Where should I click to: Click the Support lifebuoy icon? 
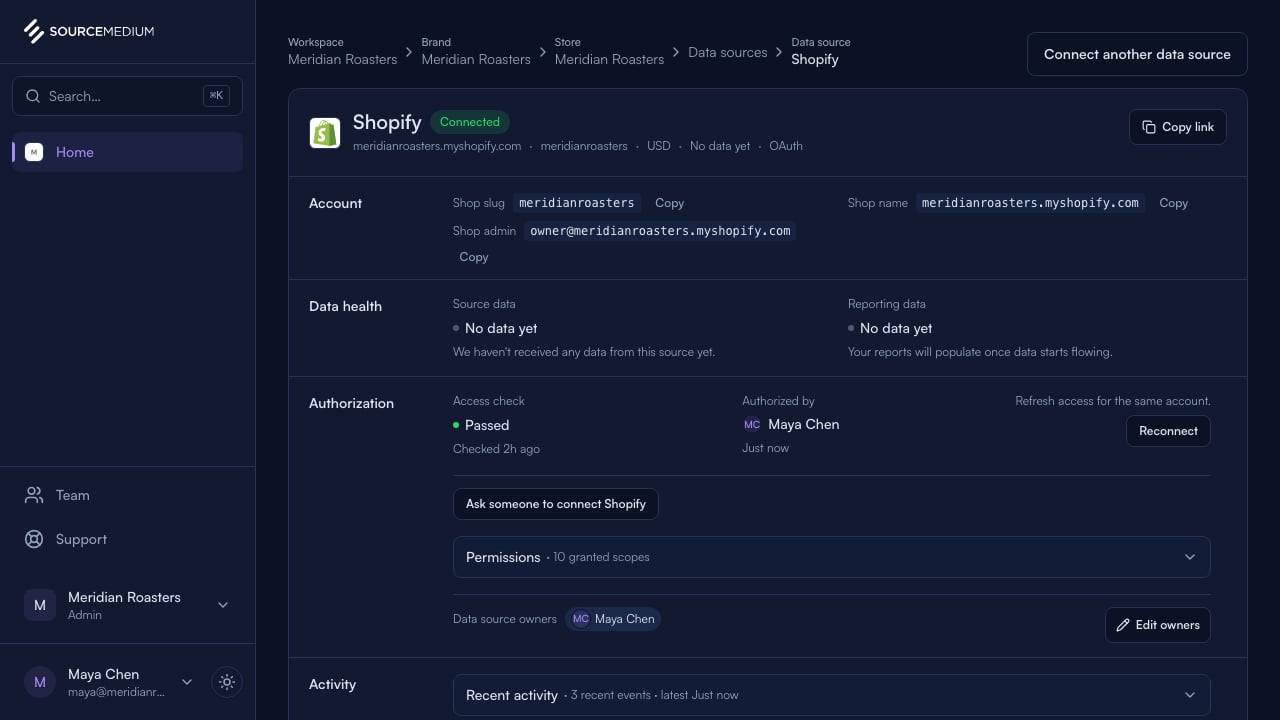pos(34,539)
